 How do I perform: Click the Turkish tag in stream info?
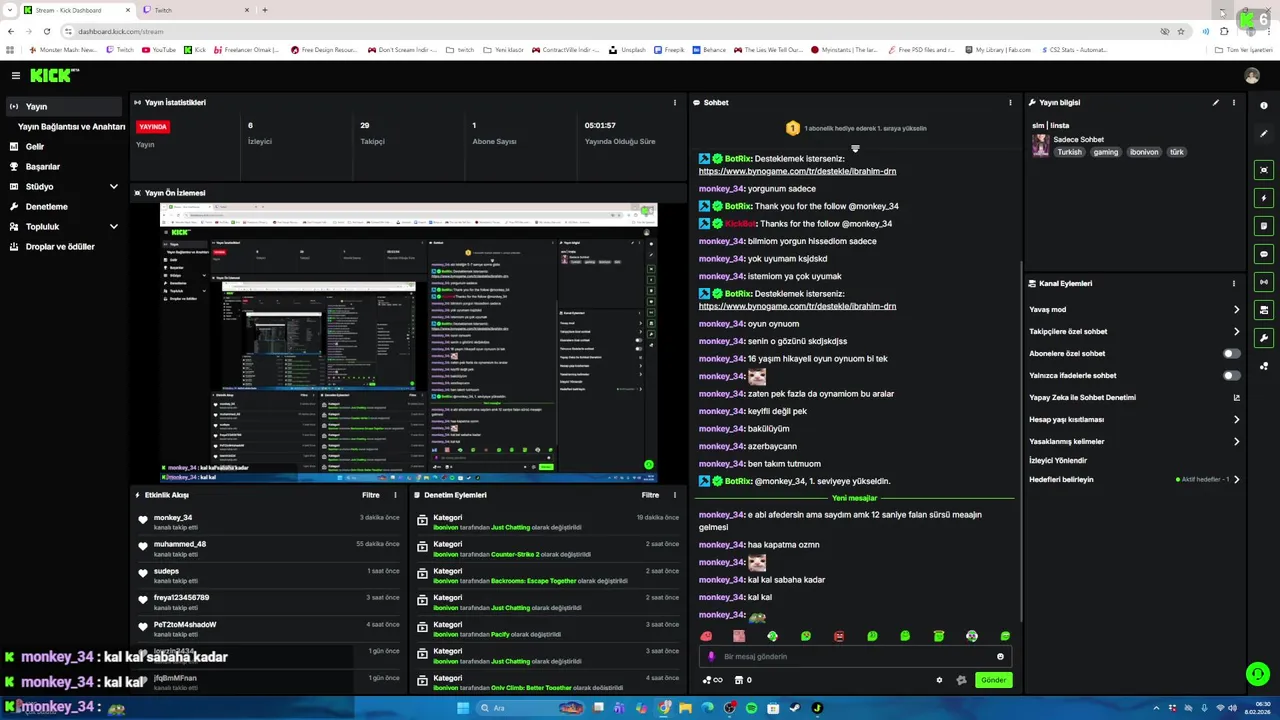tap(1070, 152)
